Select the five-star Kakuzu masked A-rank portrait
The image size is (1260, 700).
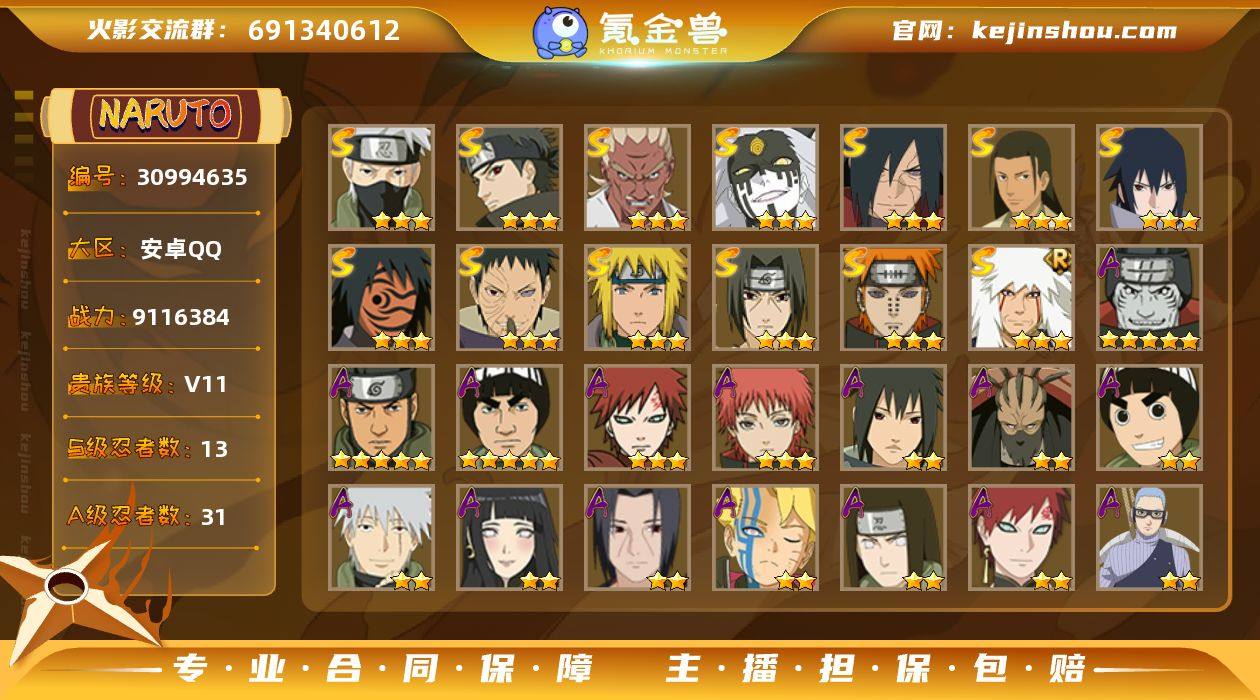coord(1149,298)
